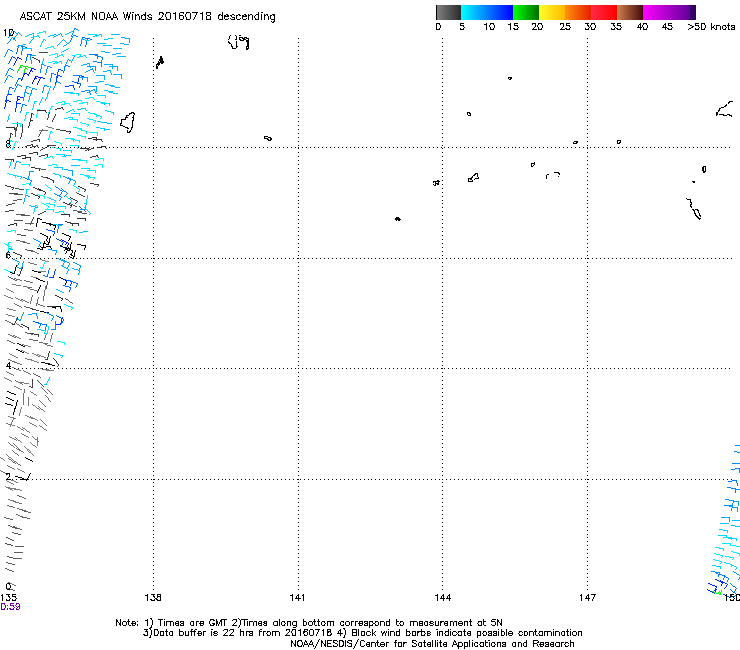Click the gray 0-5 knots color segment
The height and width of the screenshot is (650, 740).
click(448, 12)
